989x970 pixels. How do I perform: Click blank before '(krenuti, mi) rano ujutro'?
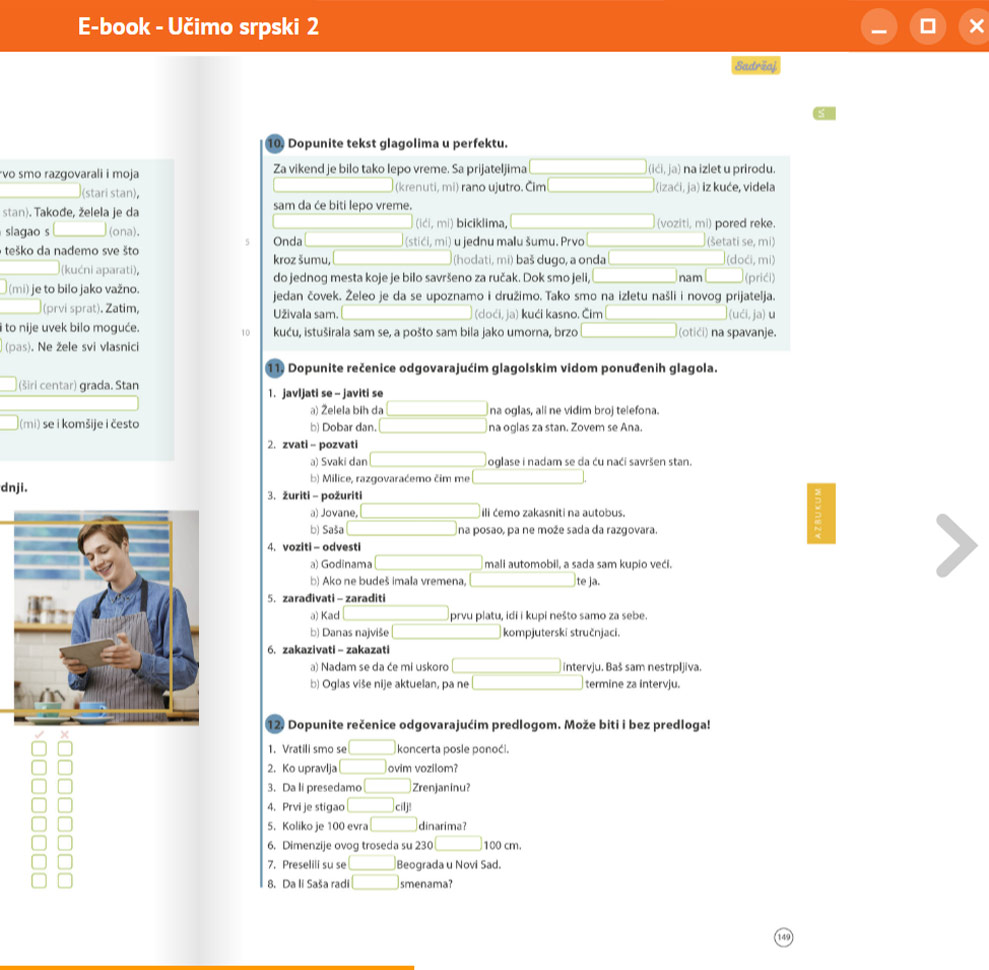click(x=333, y=185)
